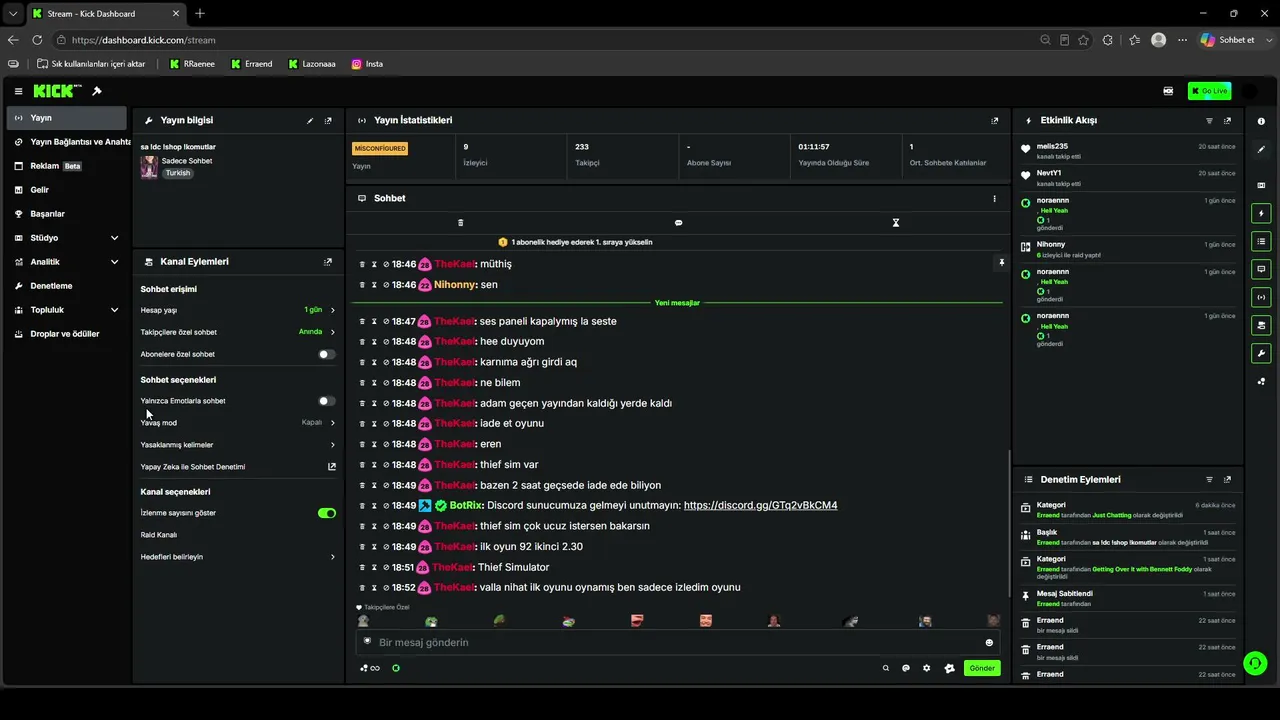Screen dimensions: 1280x720
Task: Pop out the Etkinlik Akışı panel
Action: point(1228,120)
